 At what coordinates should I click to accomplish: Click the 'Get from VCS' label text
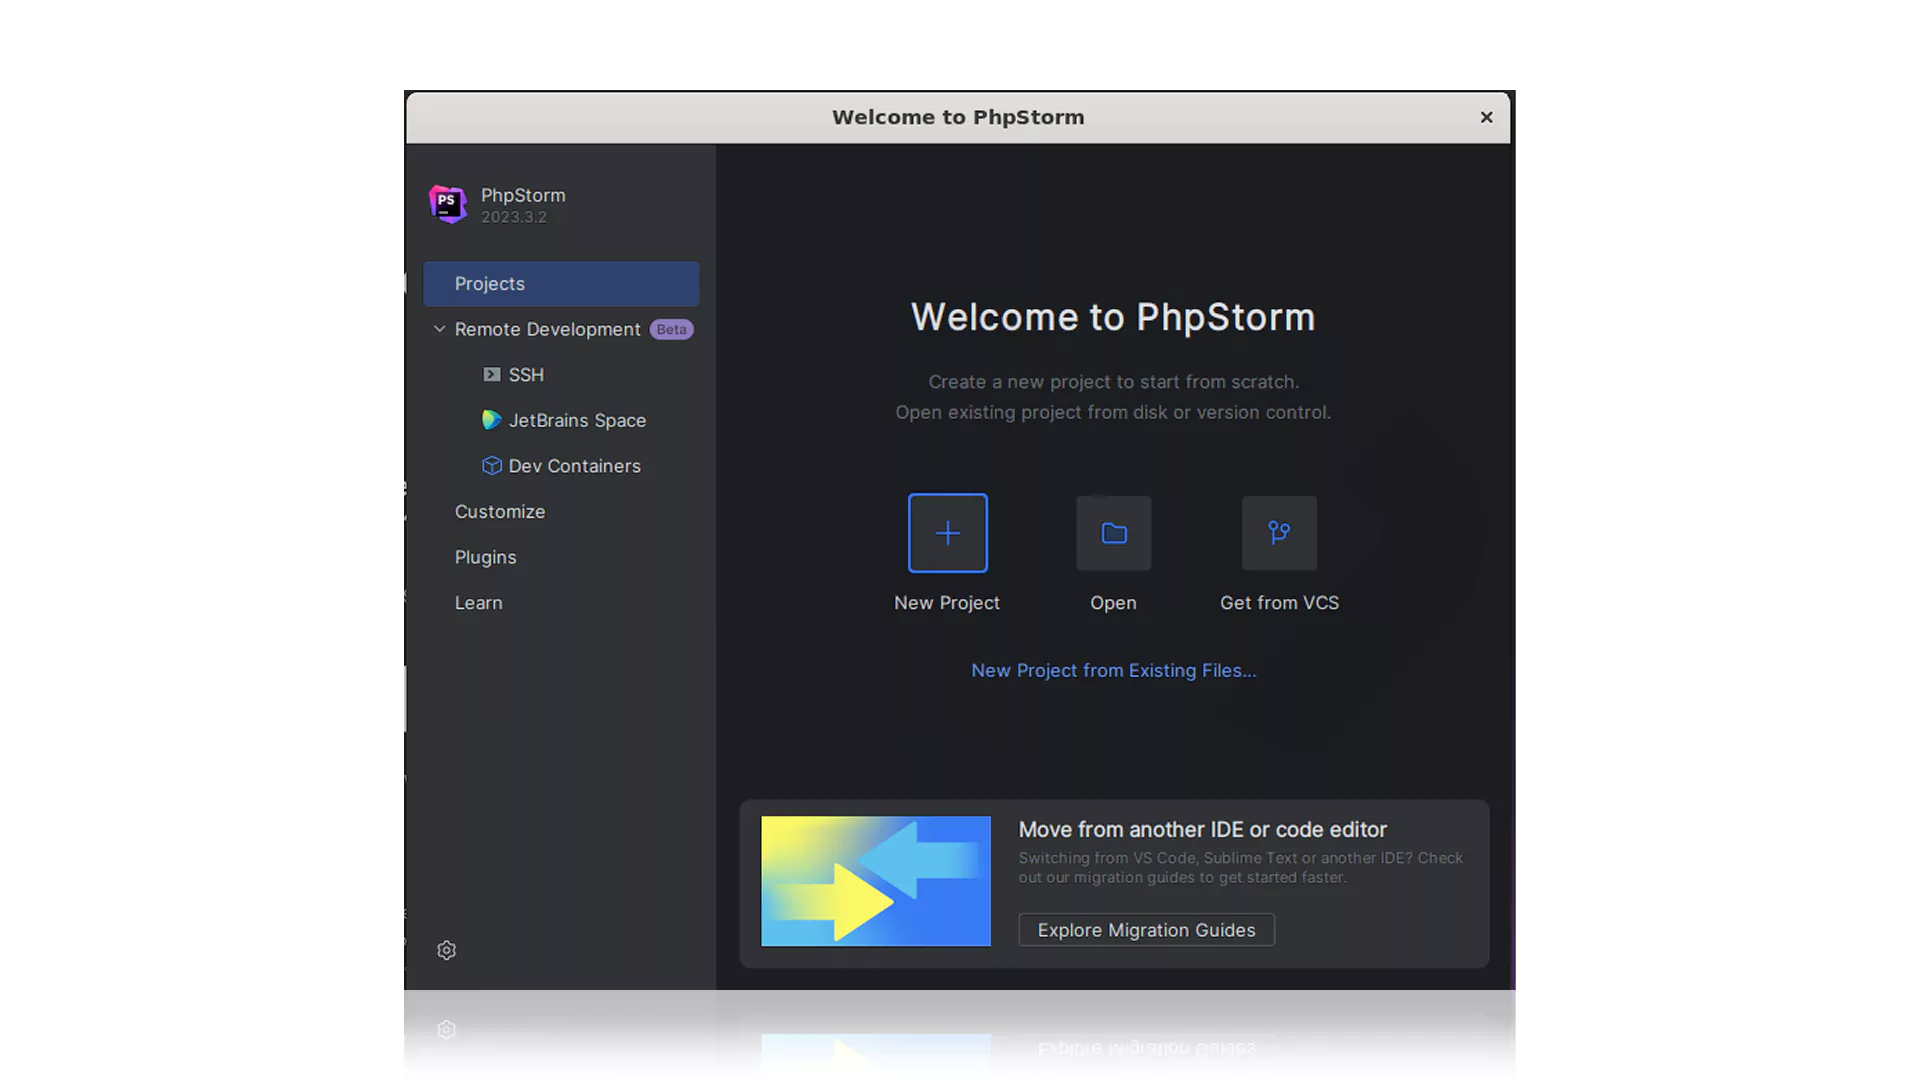tap(1279, 603)
